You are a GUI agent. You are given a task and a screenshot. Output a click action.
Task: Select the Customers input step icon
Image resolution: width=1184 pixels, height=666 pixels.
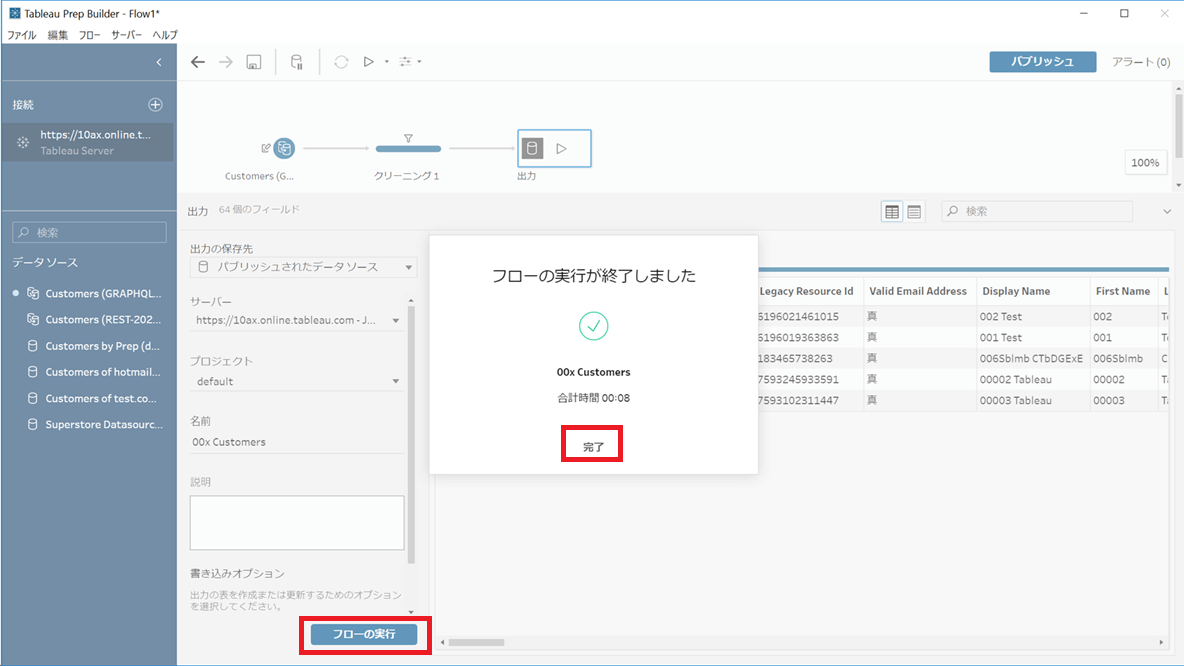(284, 148)
